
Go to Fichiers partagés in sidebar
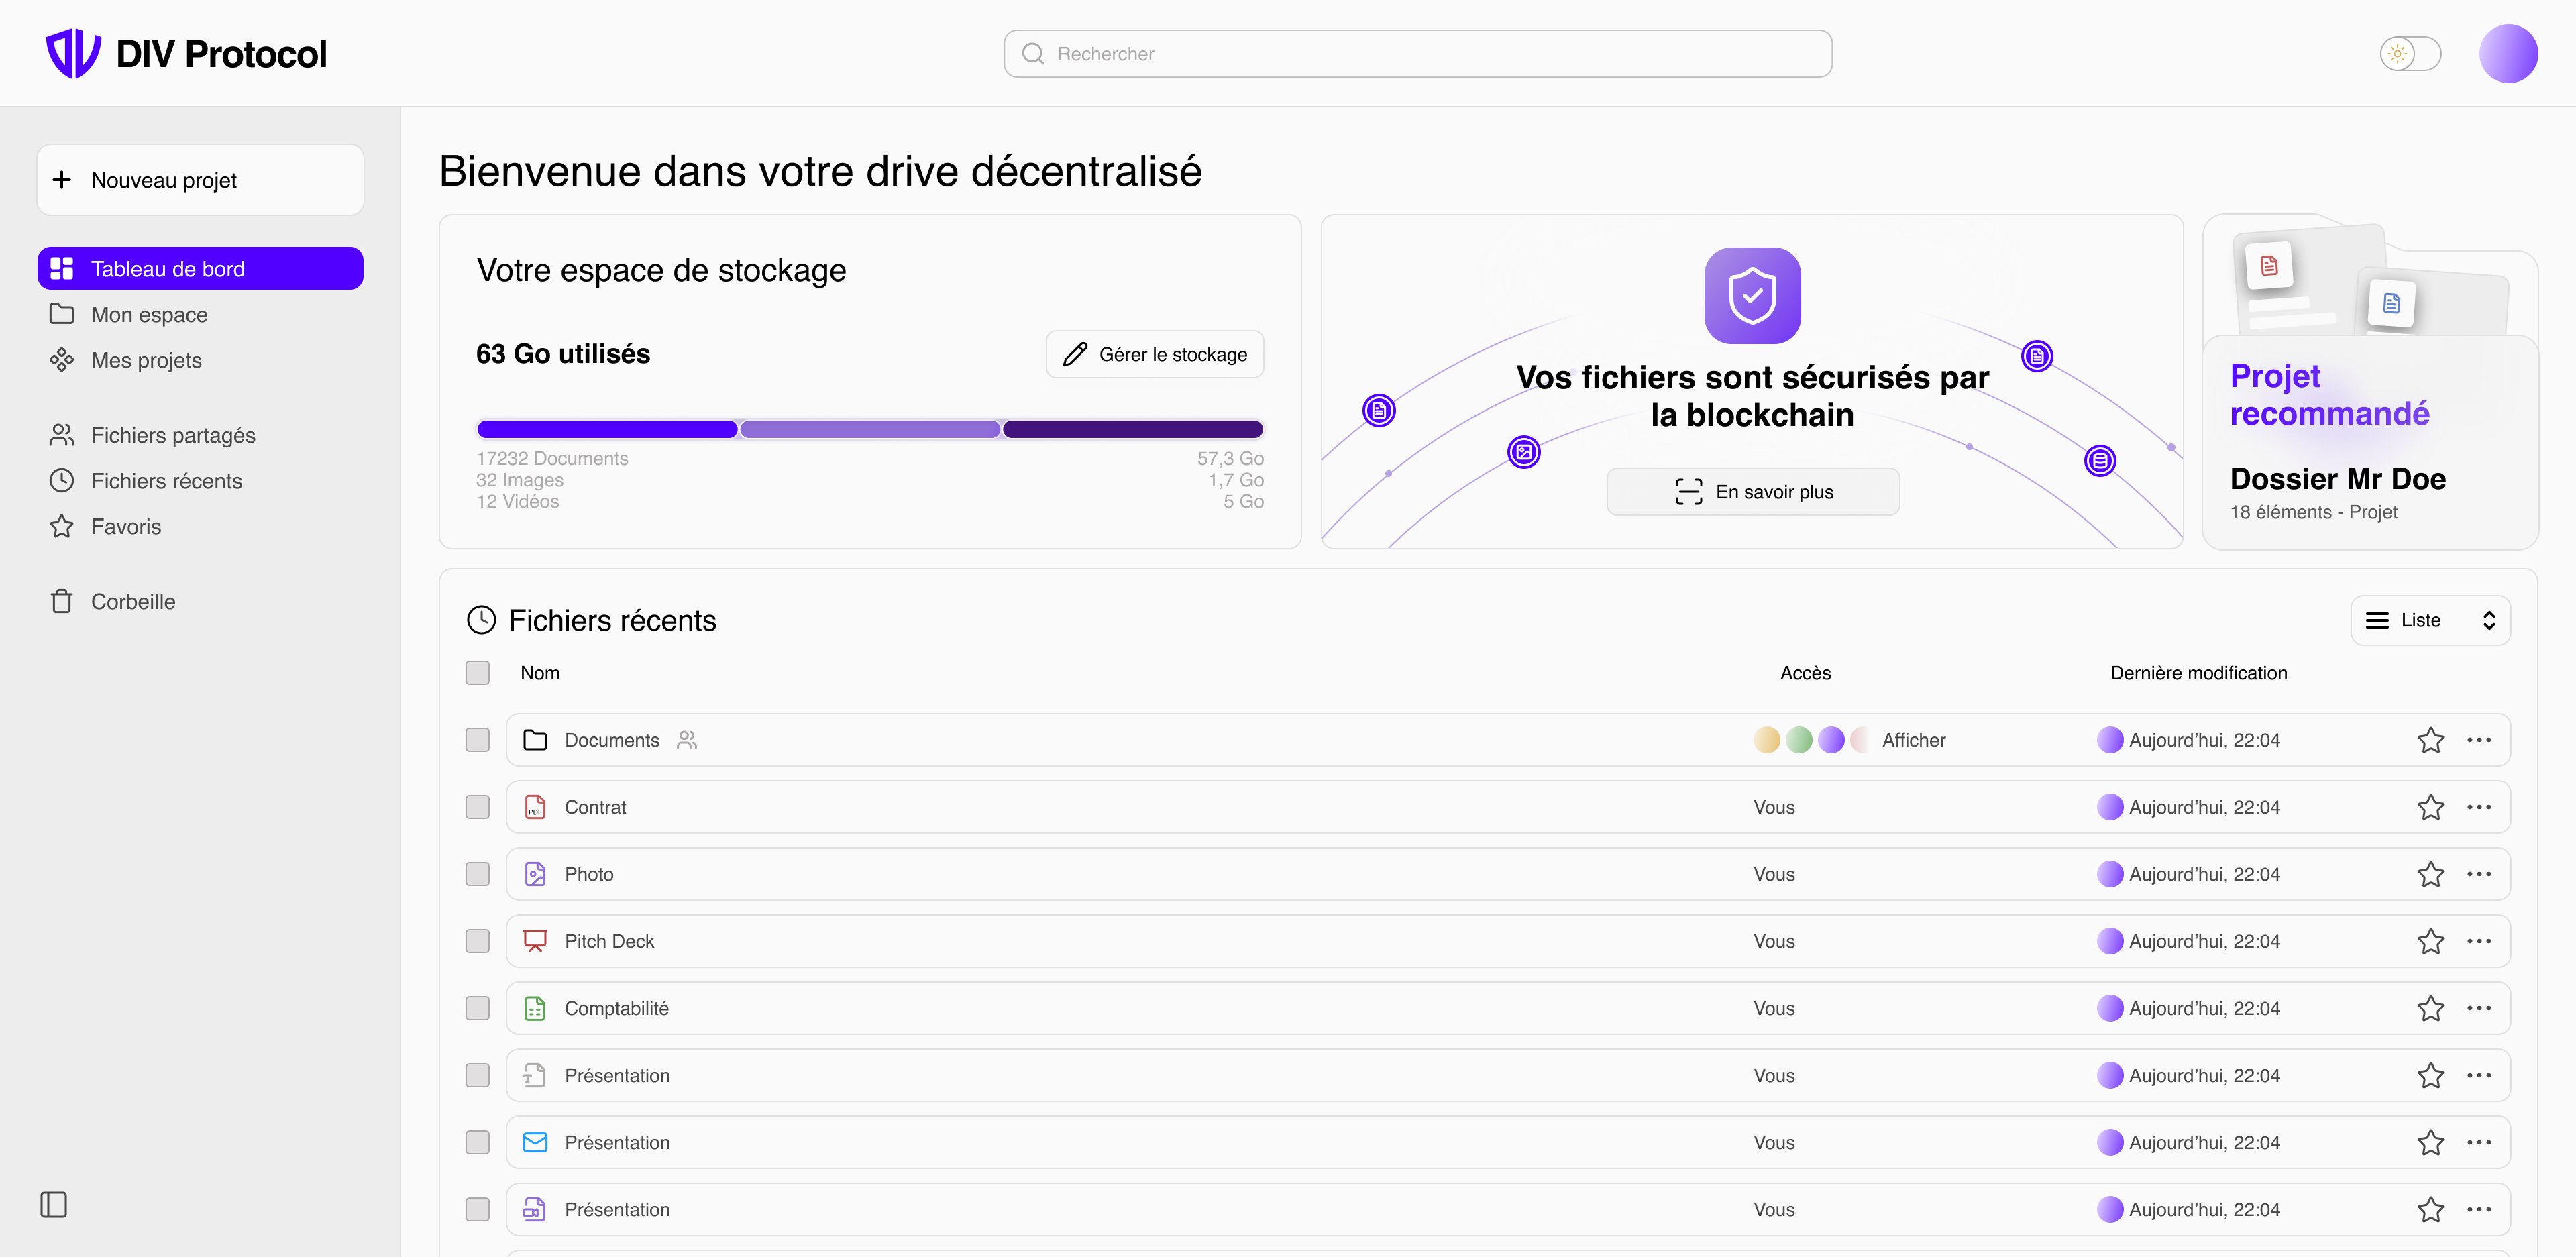tap(173, 435)
